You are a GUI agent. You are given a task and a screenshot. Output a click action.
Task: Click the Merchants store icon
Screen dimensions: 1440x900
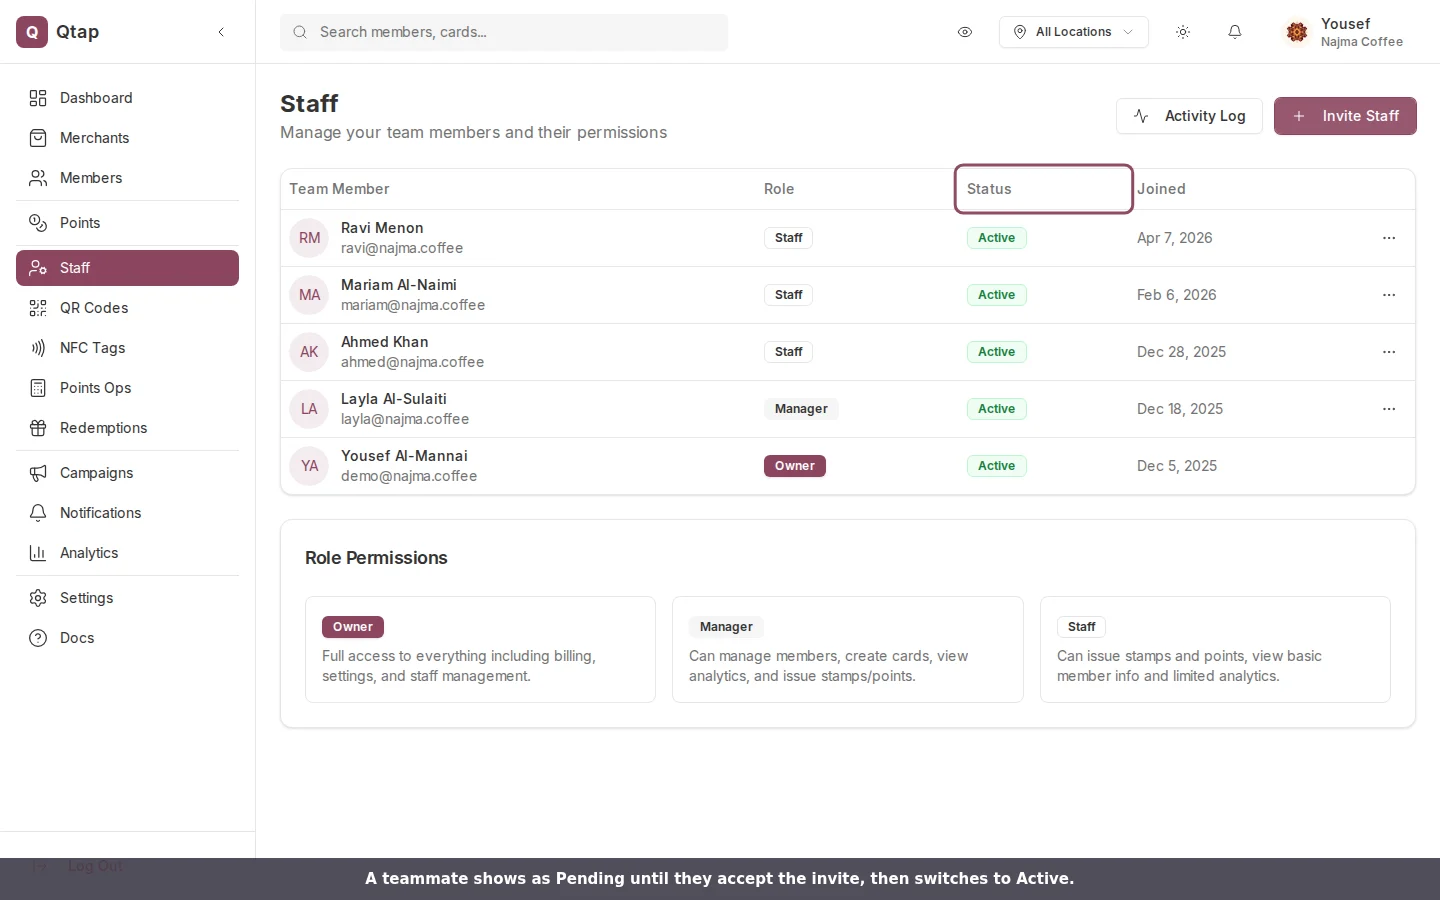click(38, 138)
